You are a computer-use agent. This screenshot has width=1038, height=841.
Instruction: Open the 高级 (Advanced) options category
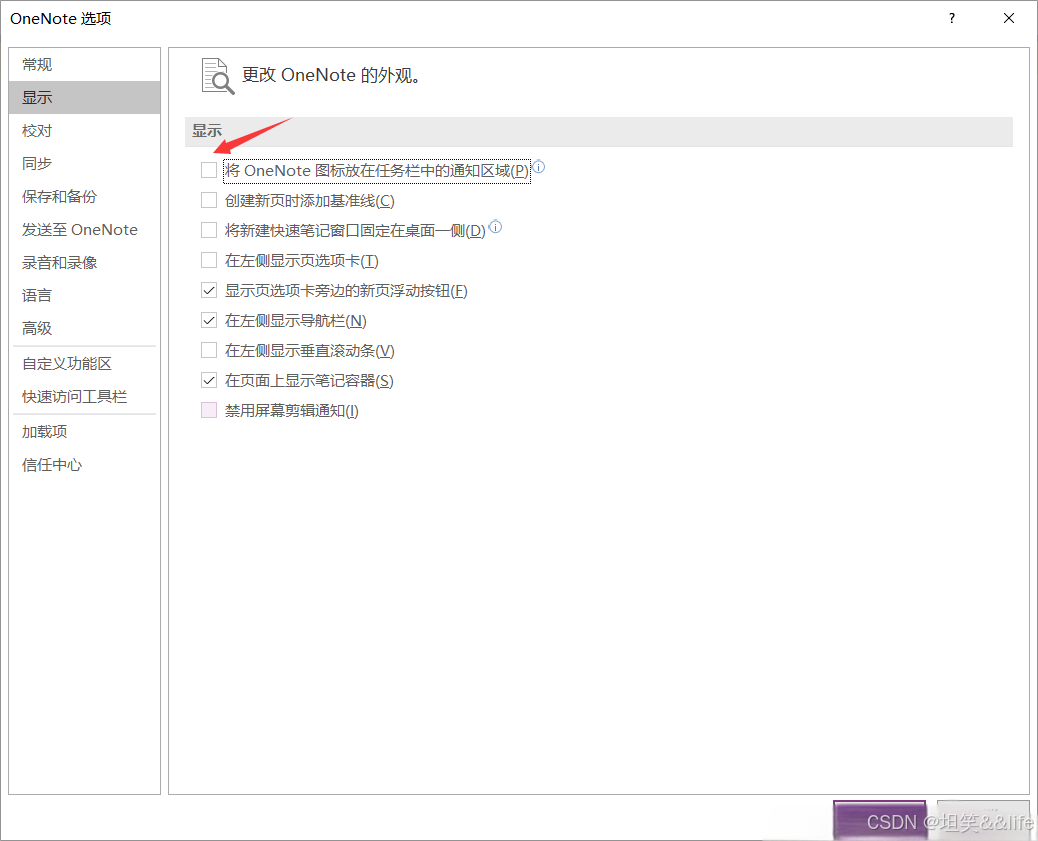(84, 328)
